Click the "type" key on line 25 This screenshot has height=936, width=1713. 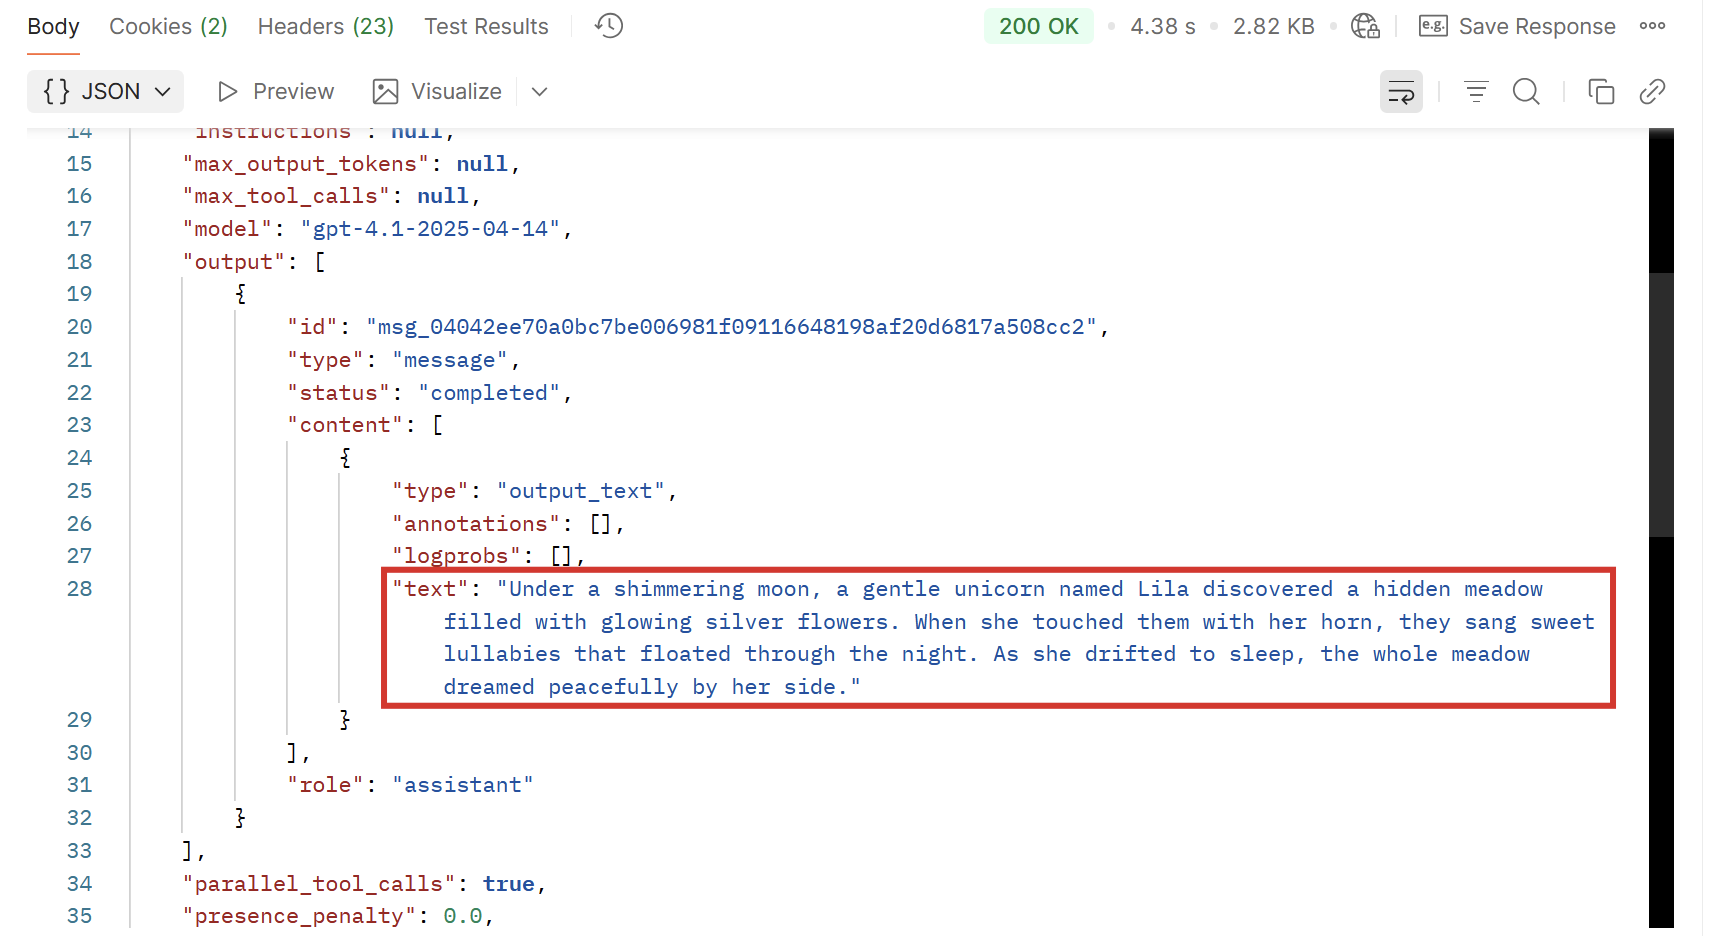pyautogui.click(x=430, y=491)
